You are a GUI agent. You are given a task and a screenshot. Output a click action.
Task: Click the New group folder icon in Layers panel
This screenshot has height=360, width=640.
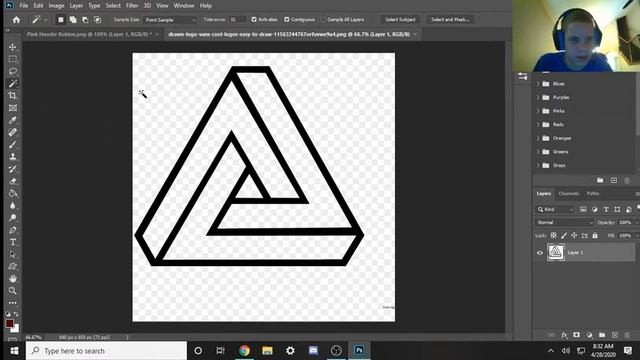602,335
